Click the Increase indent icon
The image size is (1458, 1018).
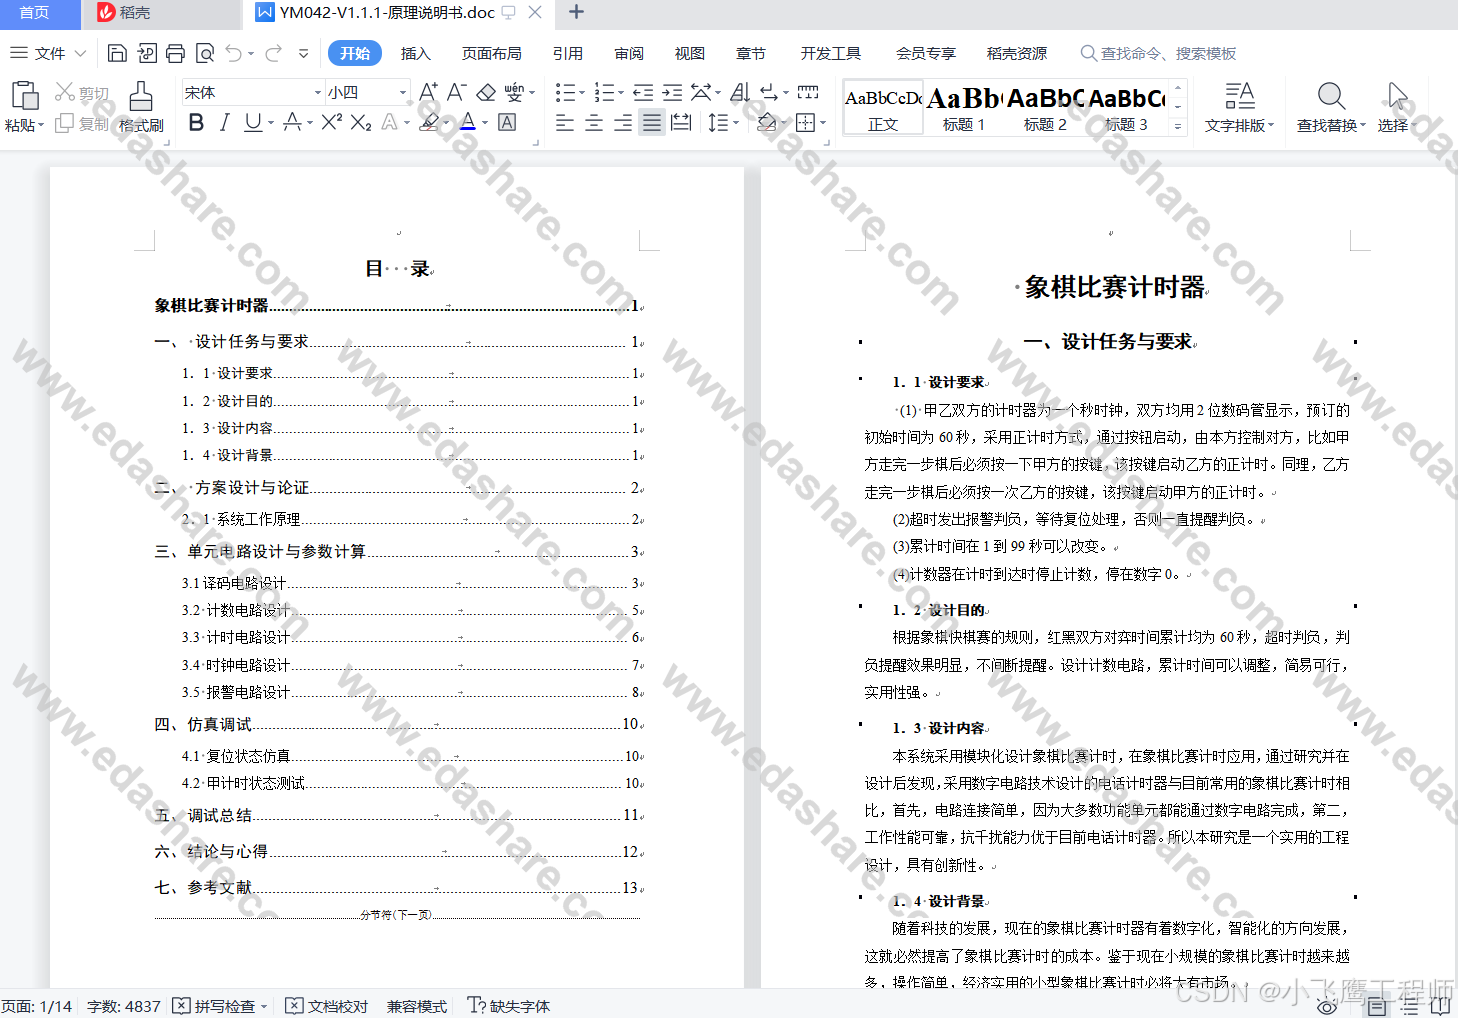tap(672, 92)
